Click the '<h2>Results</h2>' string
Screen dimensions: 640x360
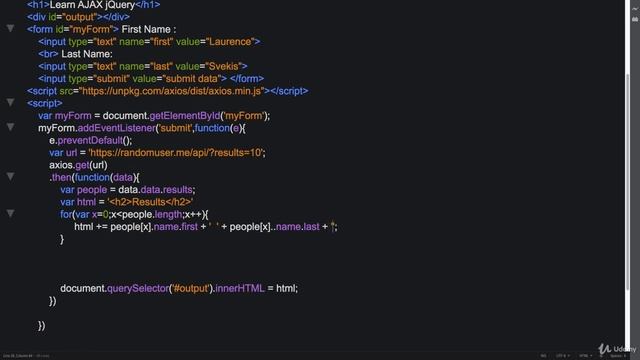150,202
